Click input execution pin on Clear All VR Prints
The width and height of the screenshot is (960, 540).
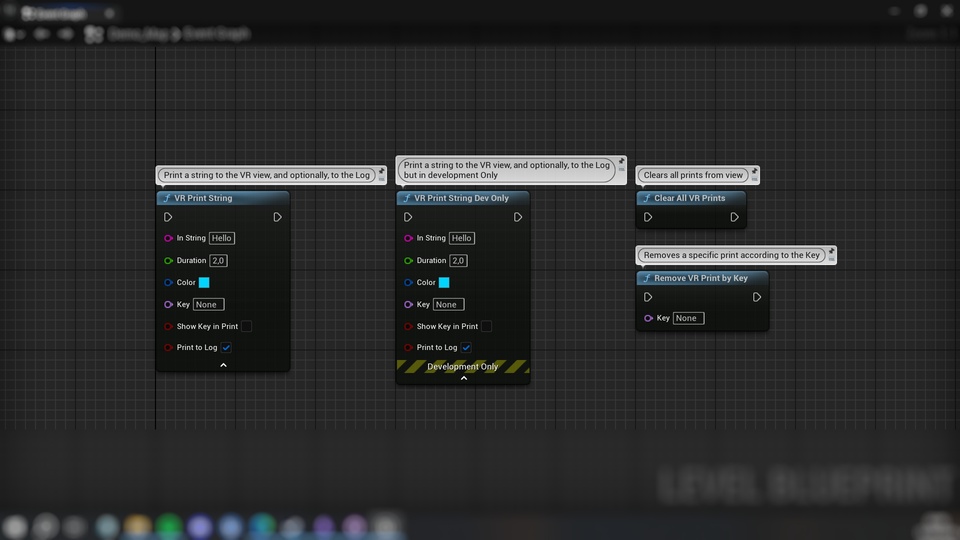(648, 217)
